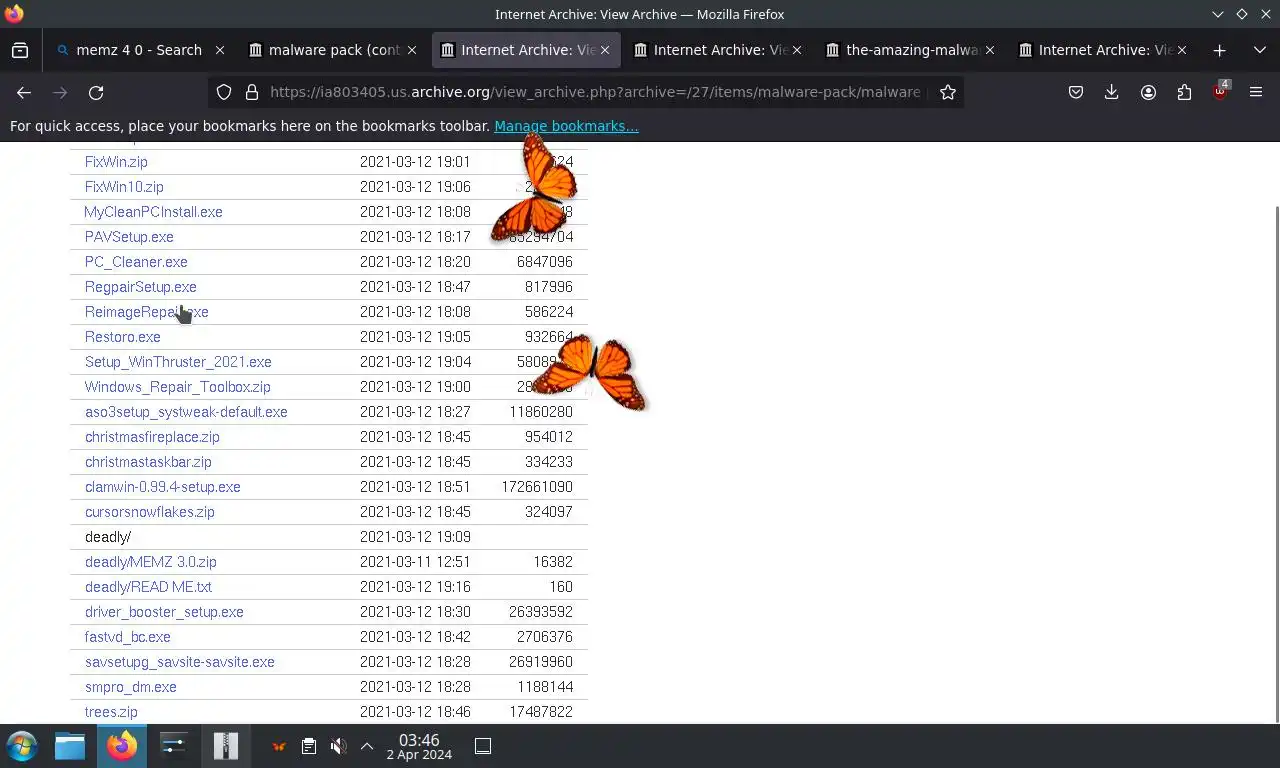This screenshot has height=768, width=1280.
Task: Open the archive manager taskbar icon
Action: 226,746
